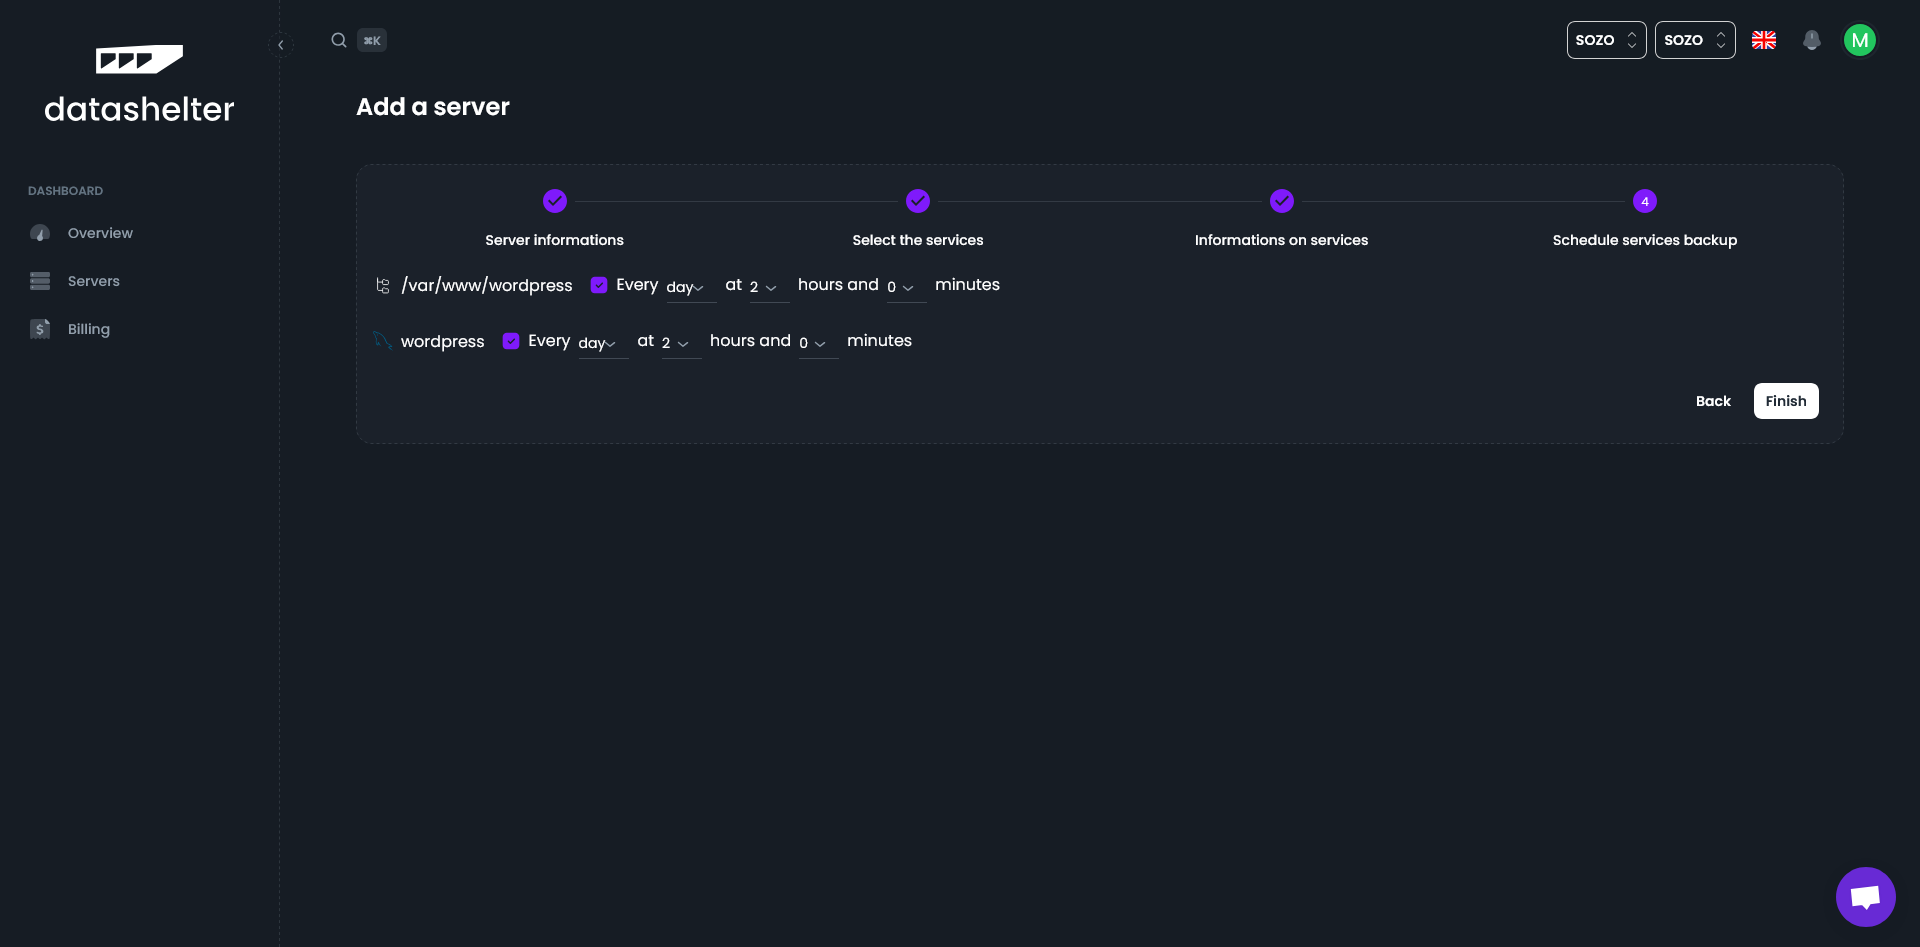Image resolution: width=1920 pixels, height=947 pixels.
Task: Navigate to Billing section
Action: (x=88, y=329)
